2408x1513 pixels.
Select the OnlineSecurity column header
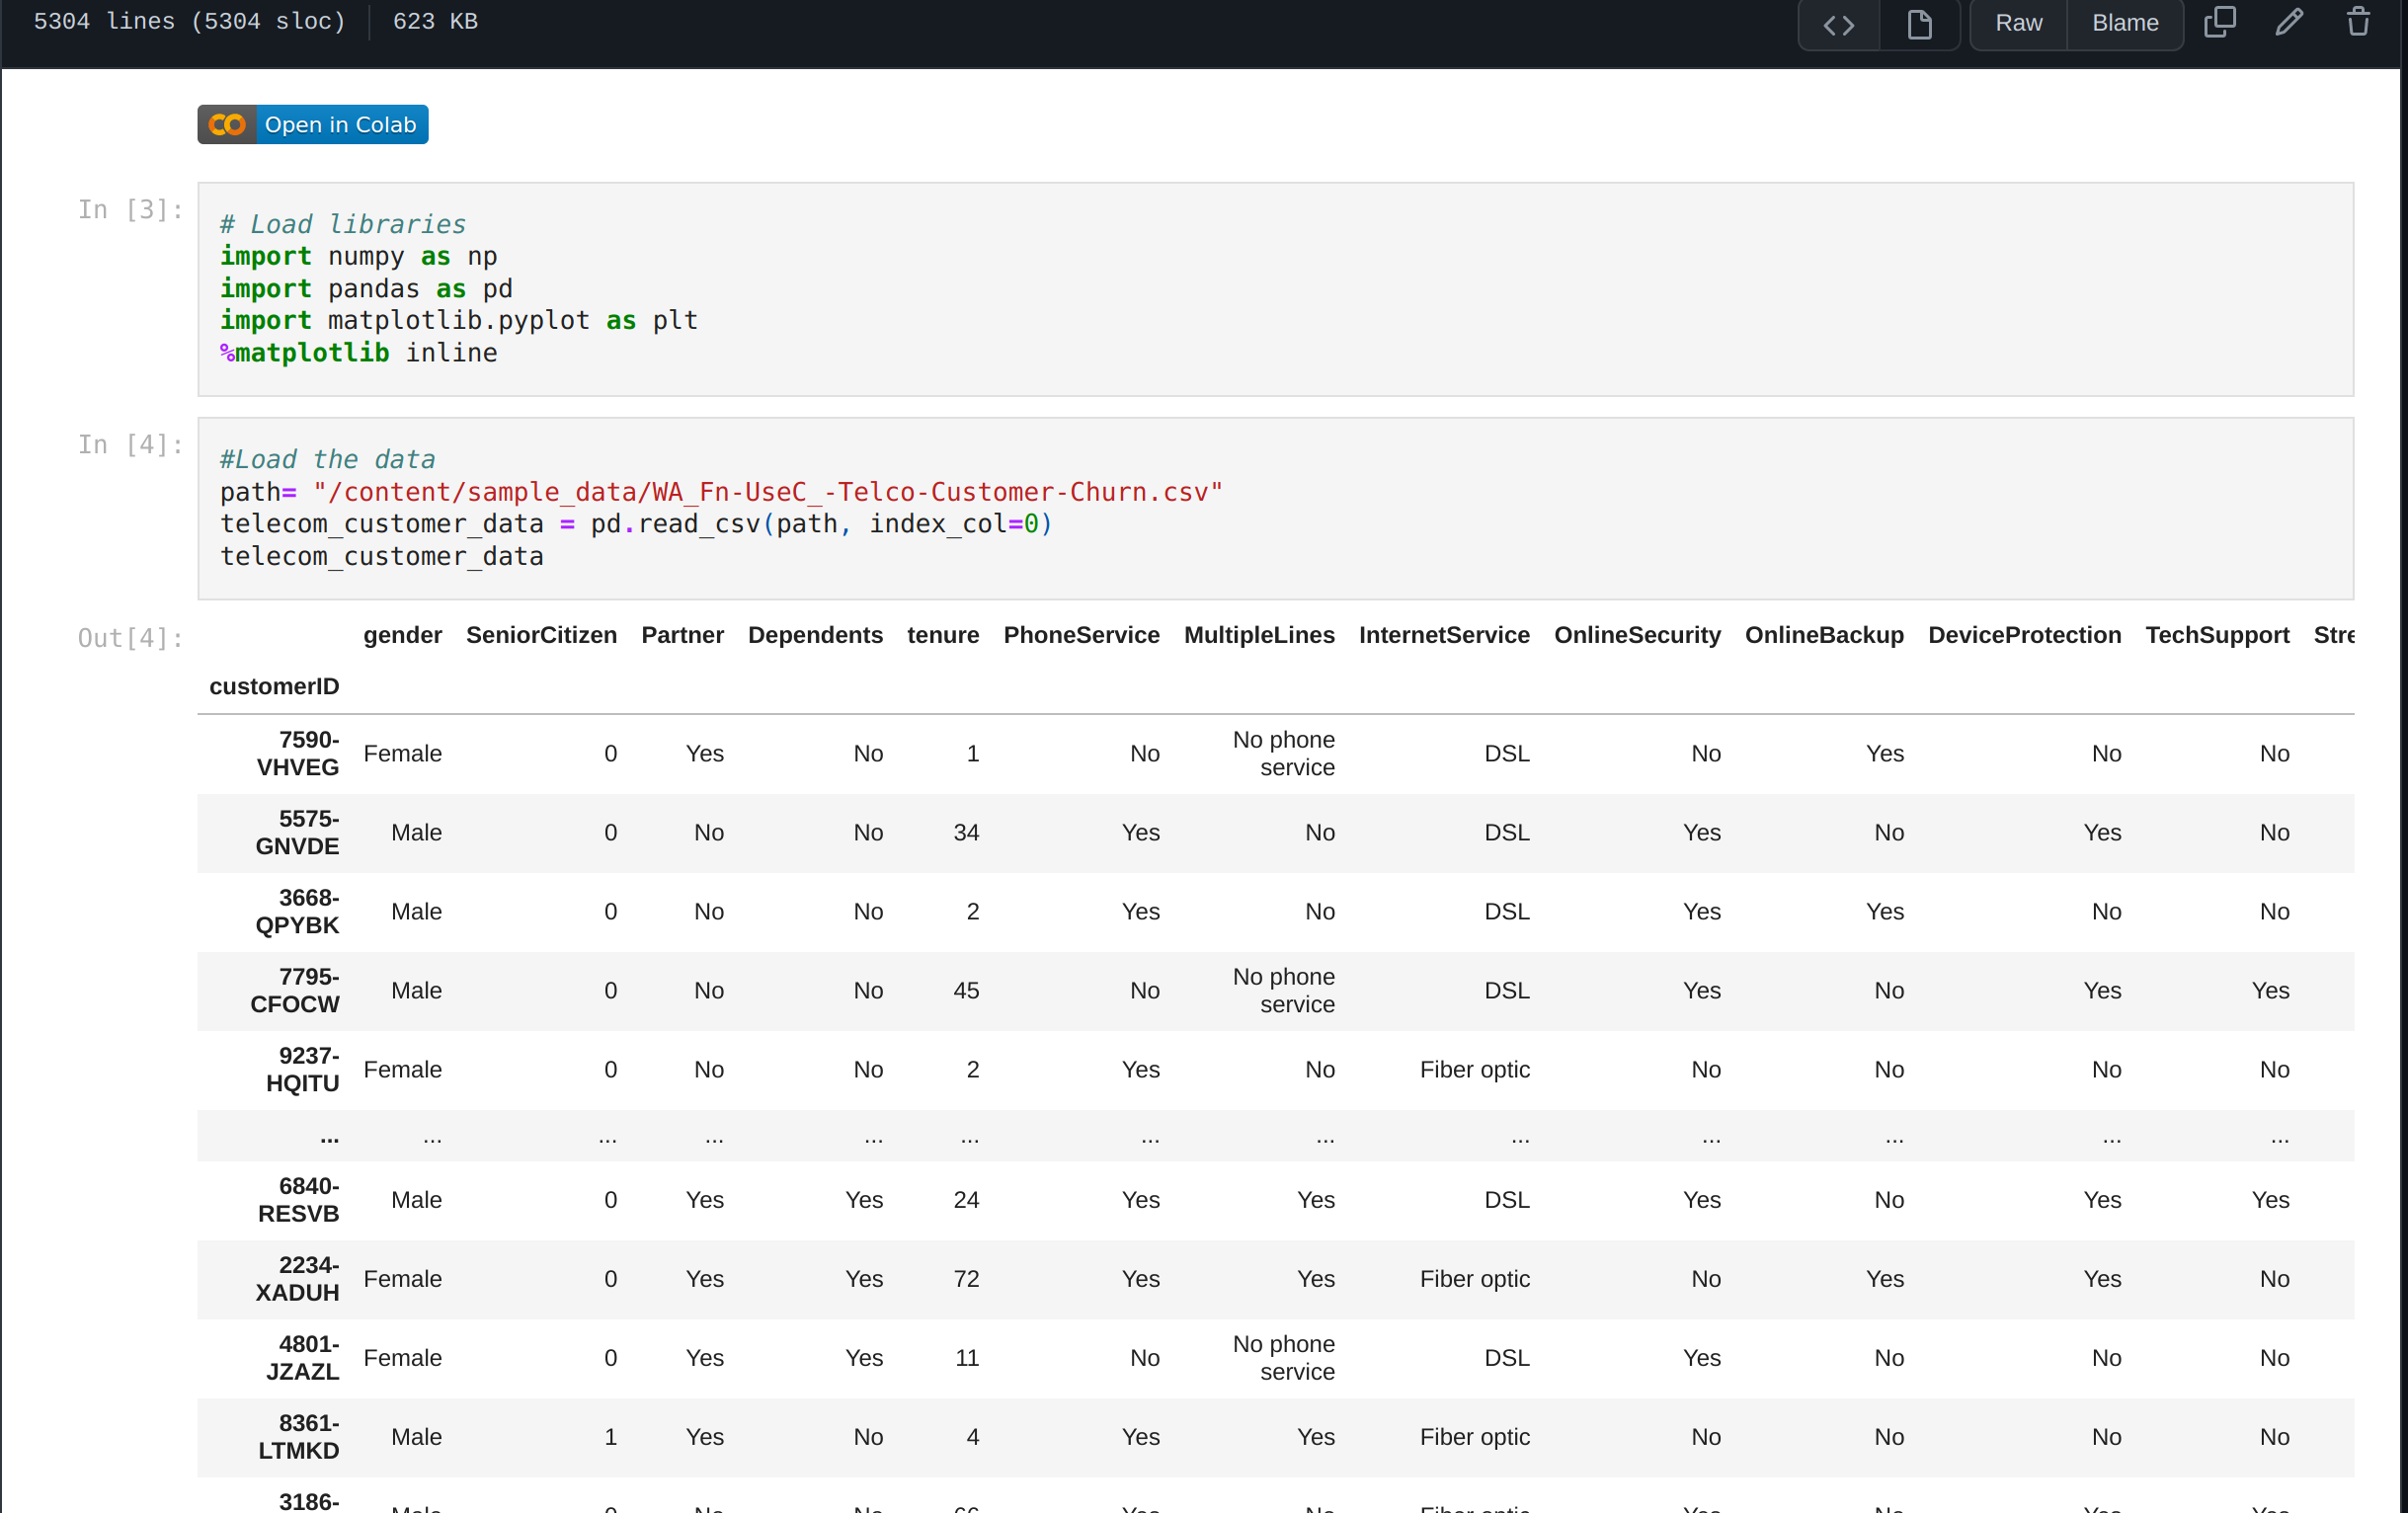pos(1637,635)
